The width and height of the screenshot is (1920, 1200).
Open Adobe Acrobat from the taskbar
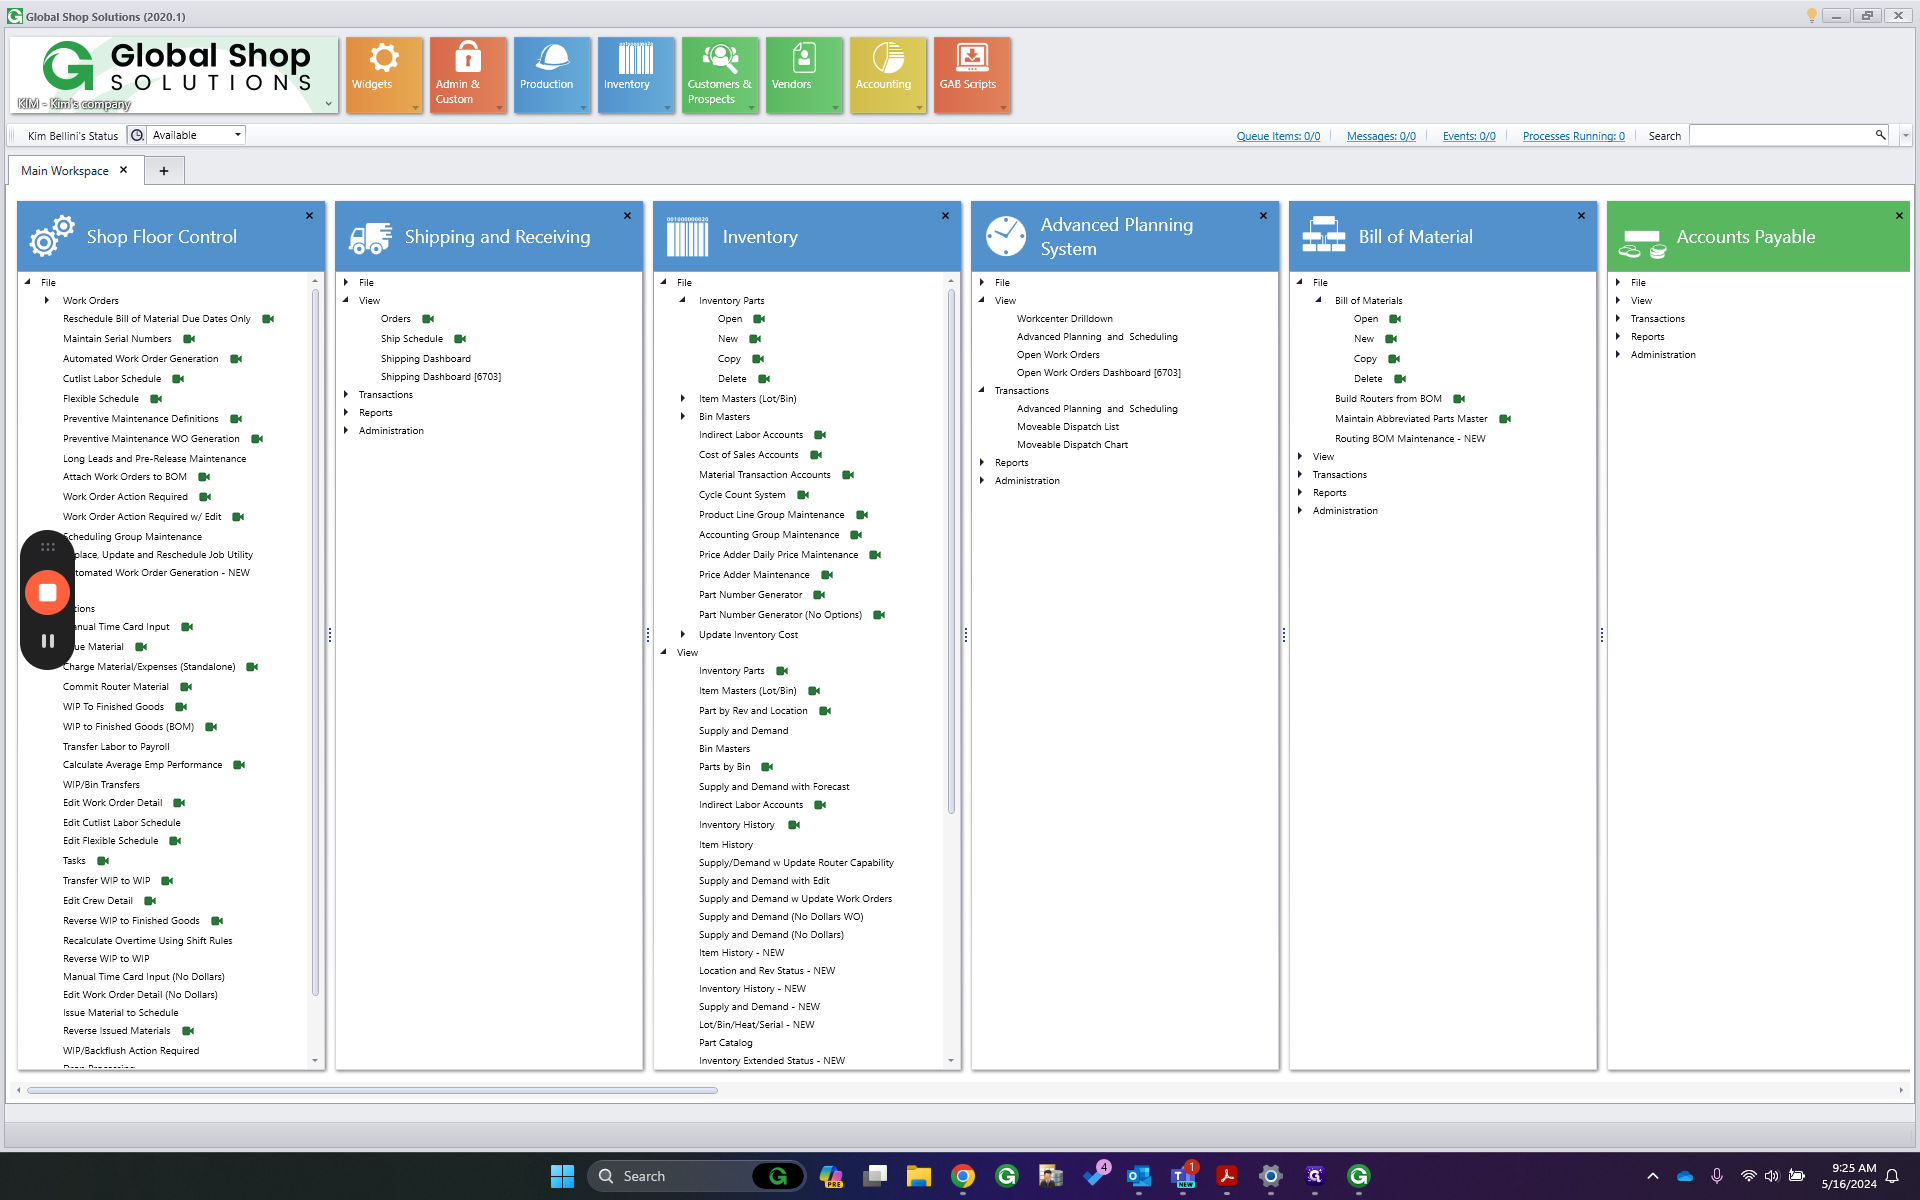(x=1227, y=1176)
